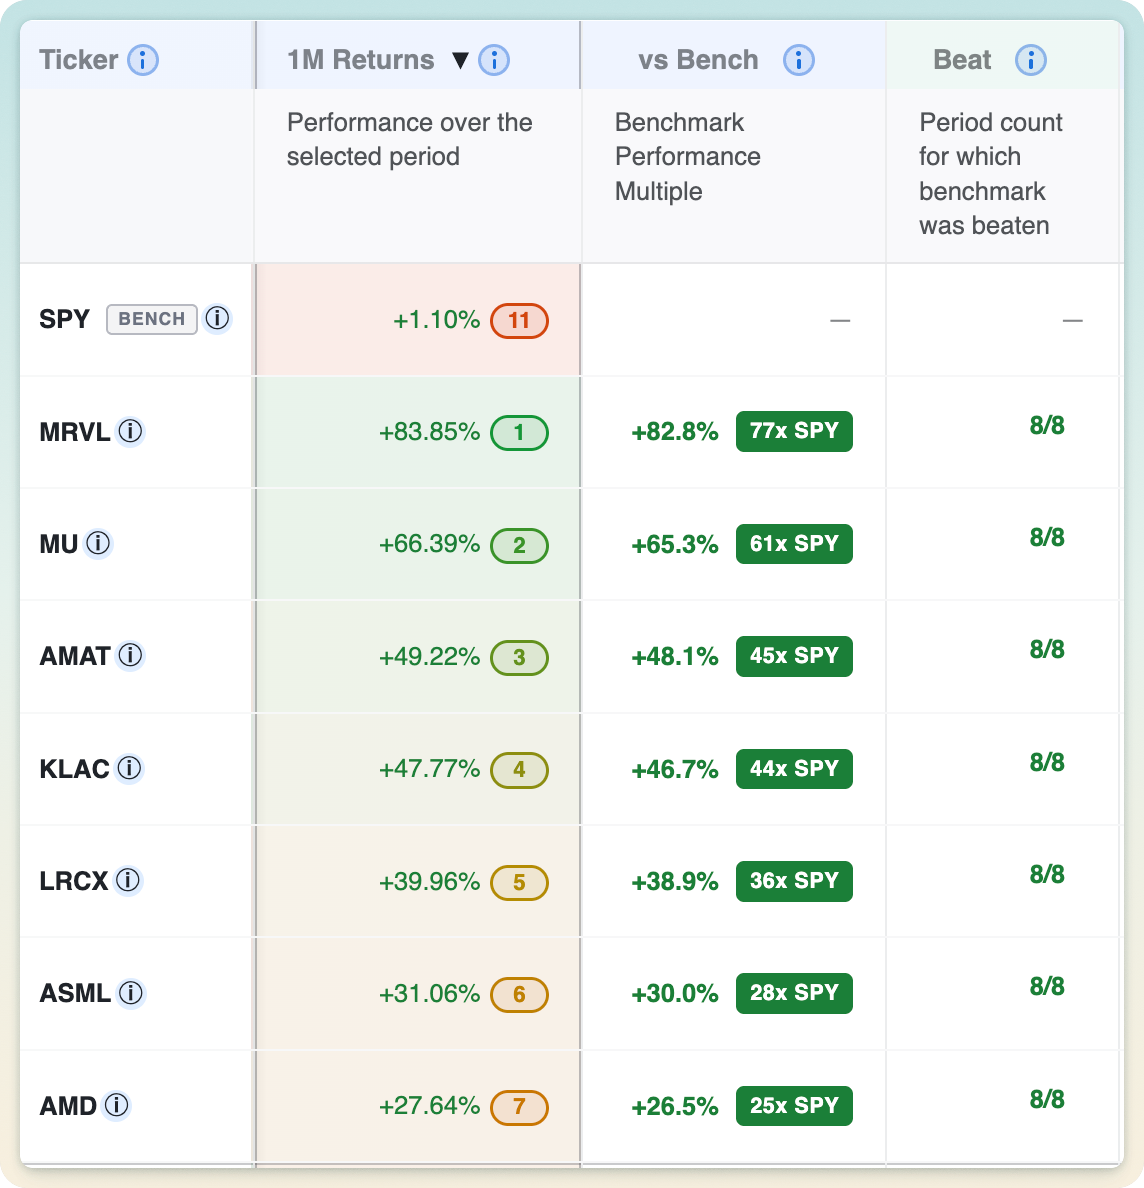Open the info icon in the SPY row

point(217,318)
